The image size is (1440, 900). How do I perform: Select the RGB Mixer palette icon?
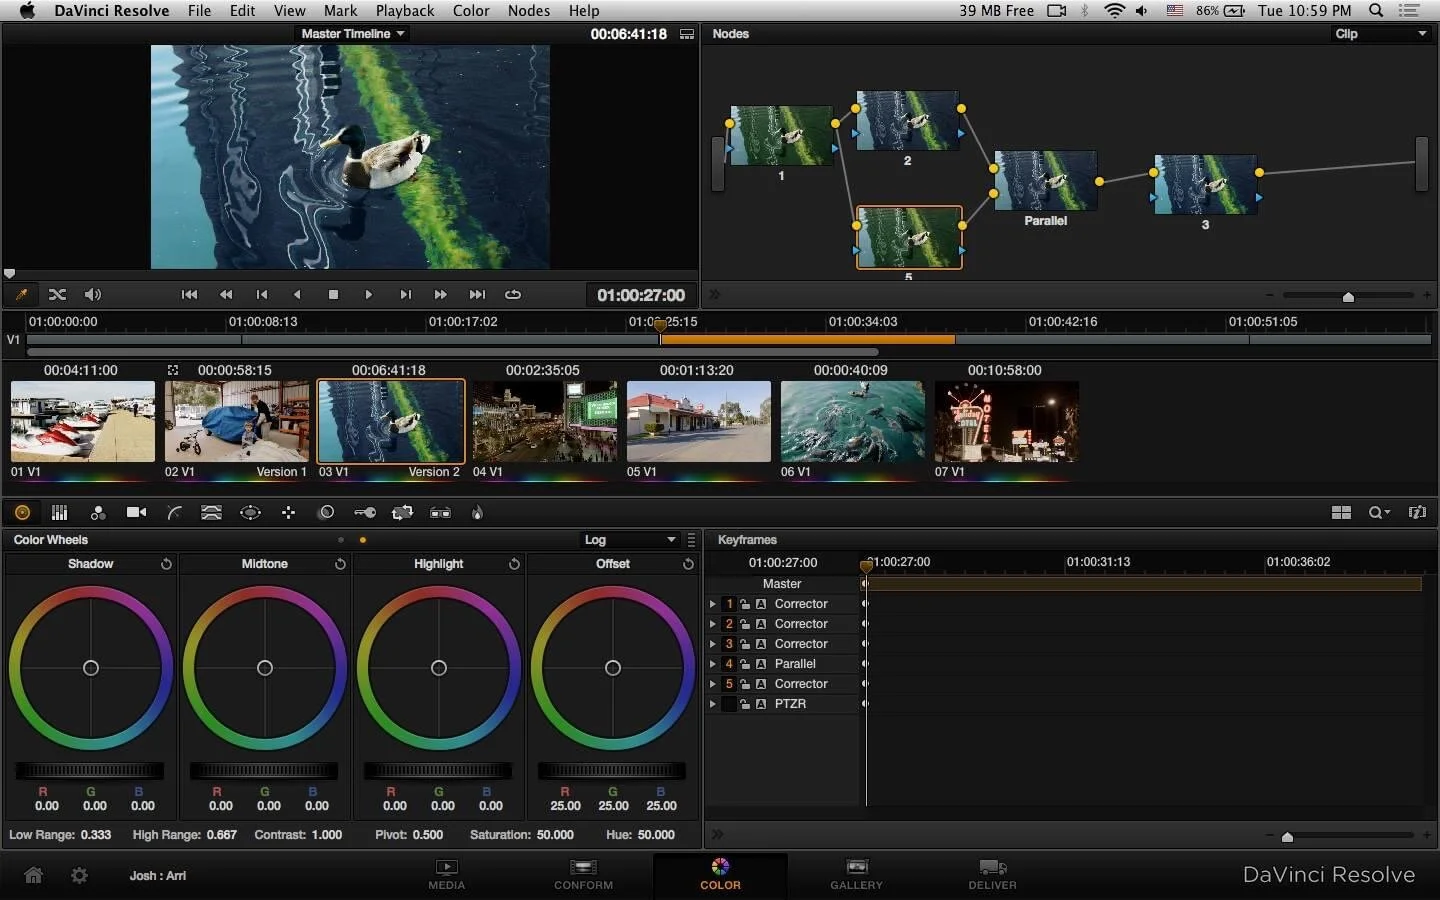click(x=98, y=513)
